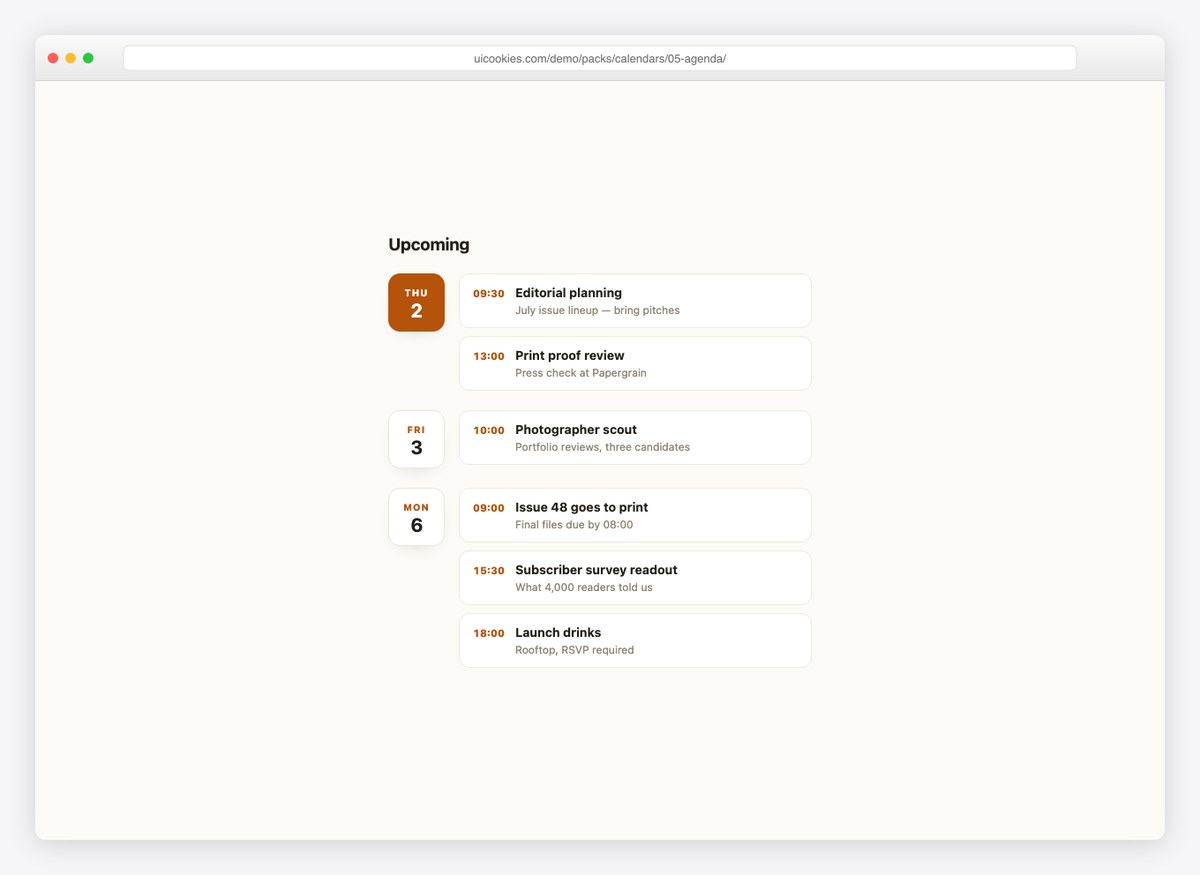
Task: Select the Thursday 2 date badge
Action: click(x=416, y=302)
